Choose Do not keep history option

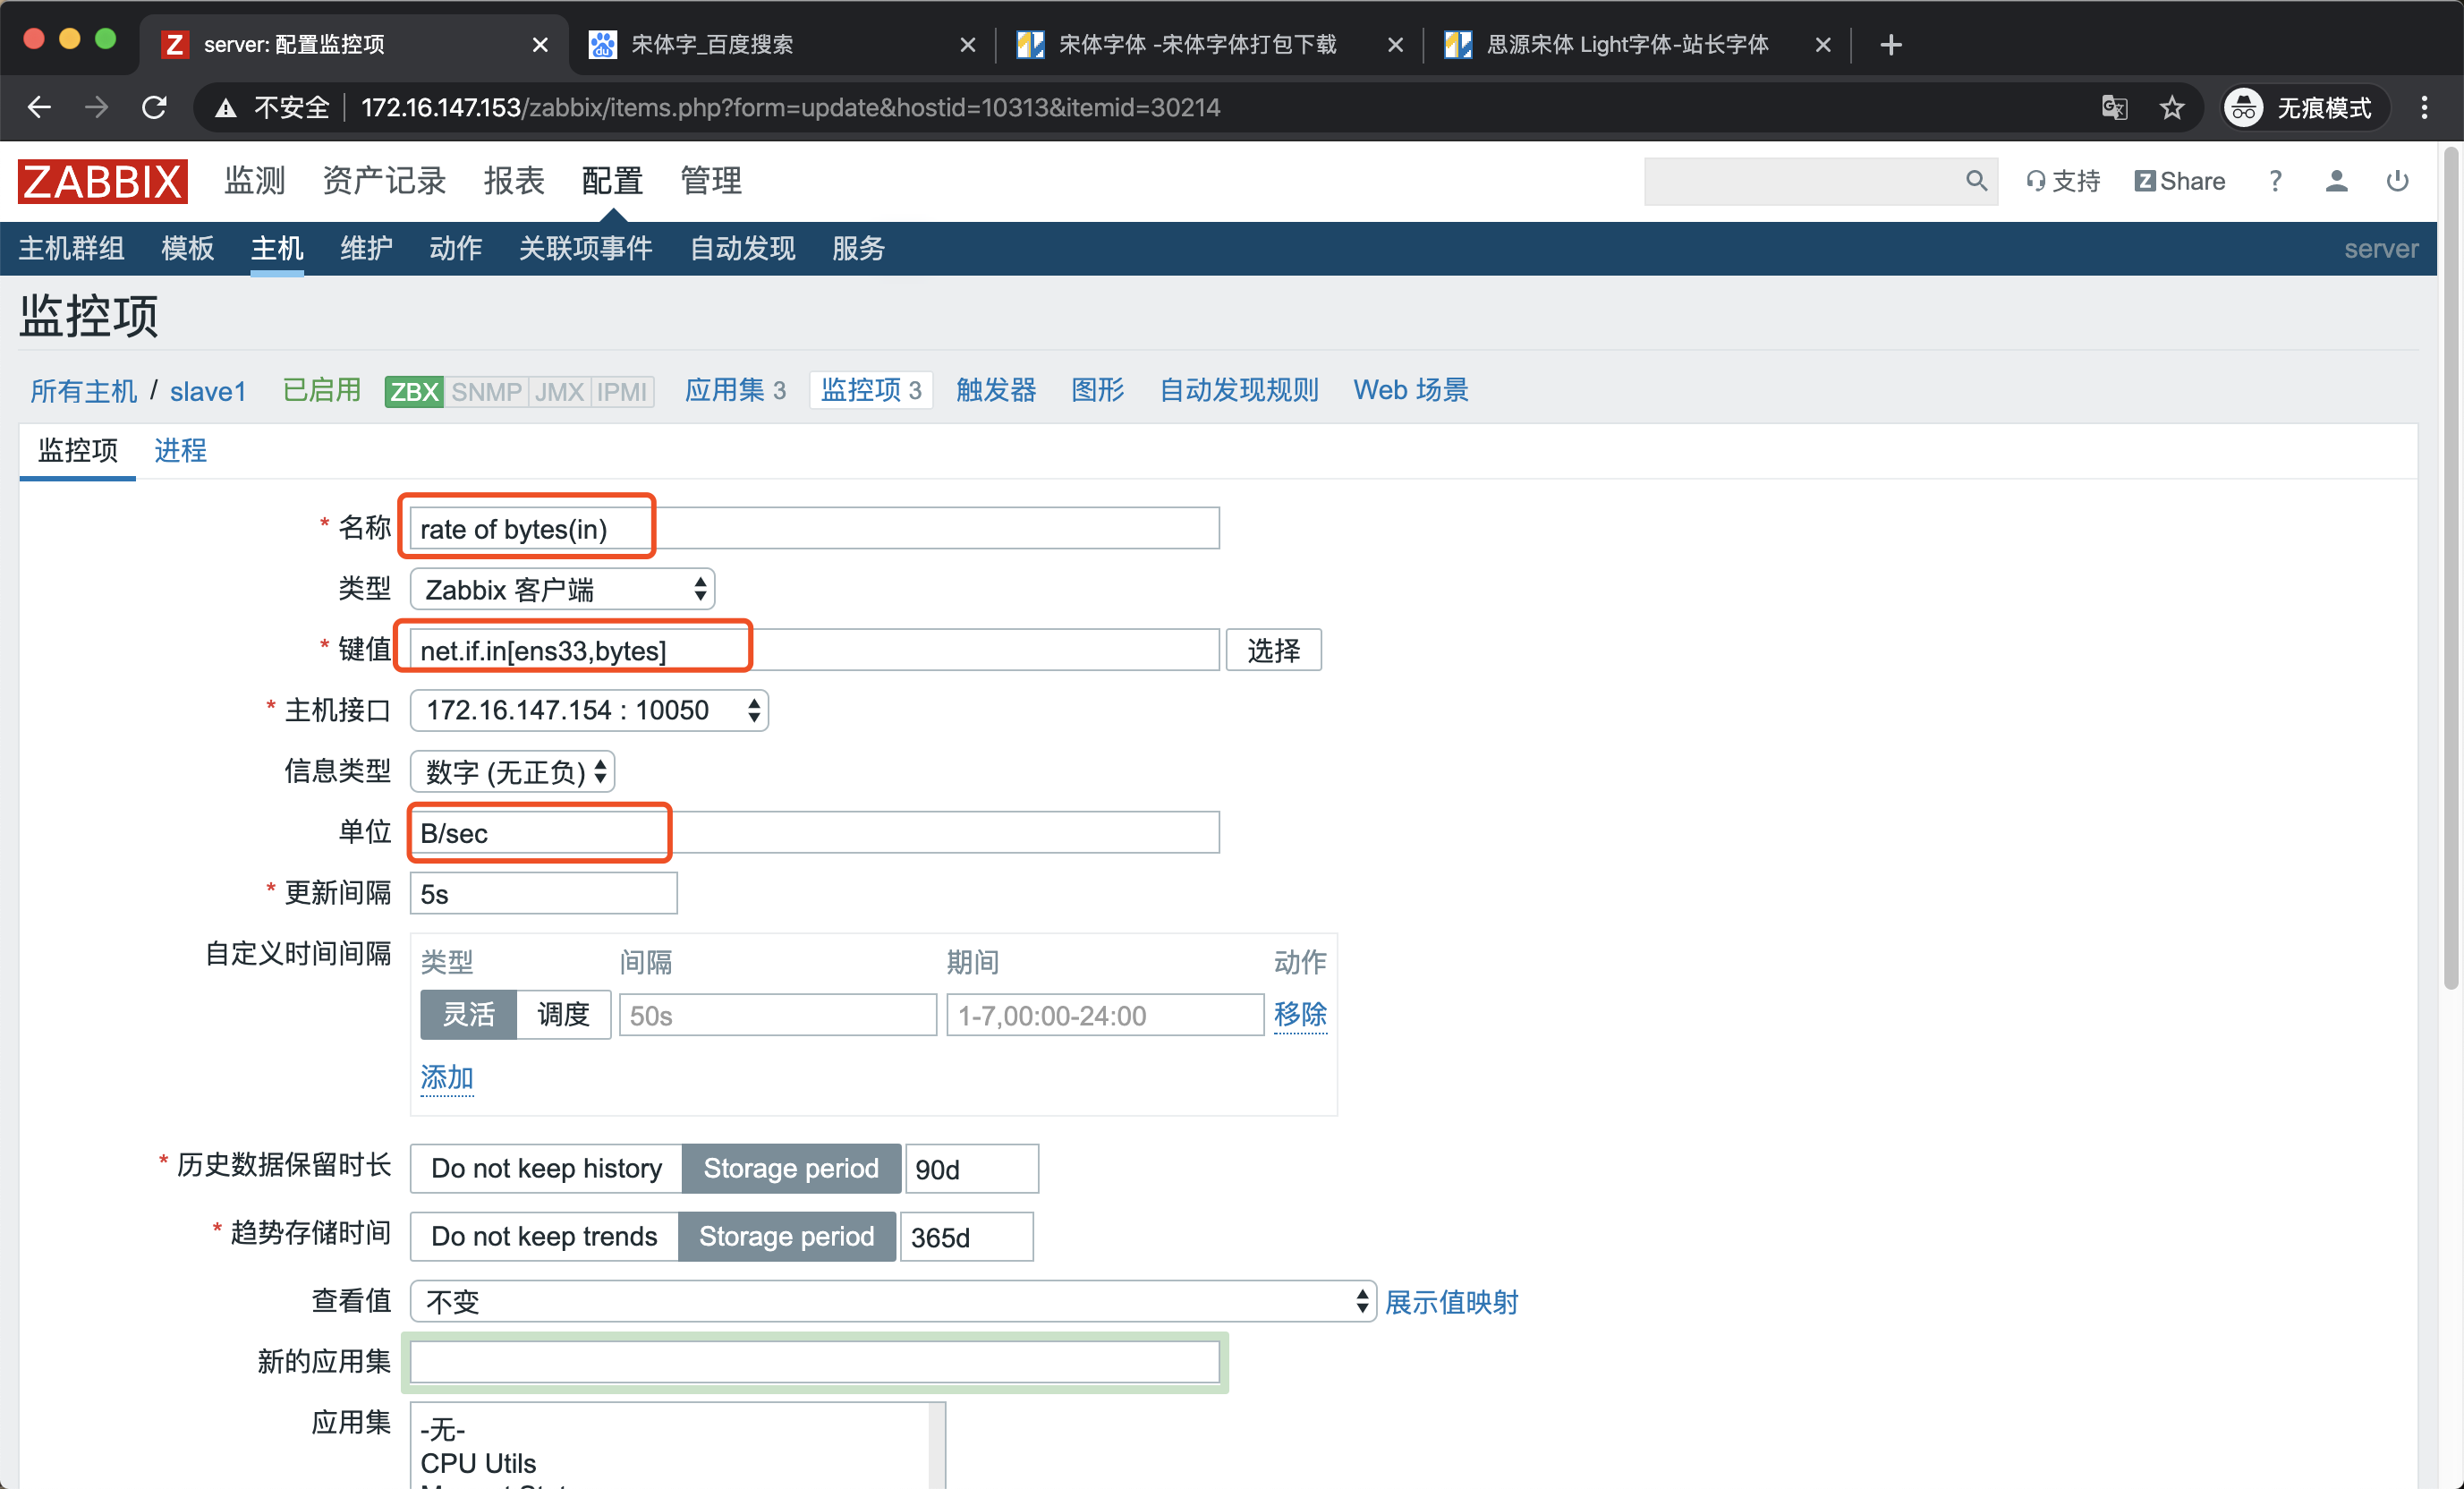click(x=546, y=1168)
